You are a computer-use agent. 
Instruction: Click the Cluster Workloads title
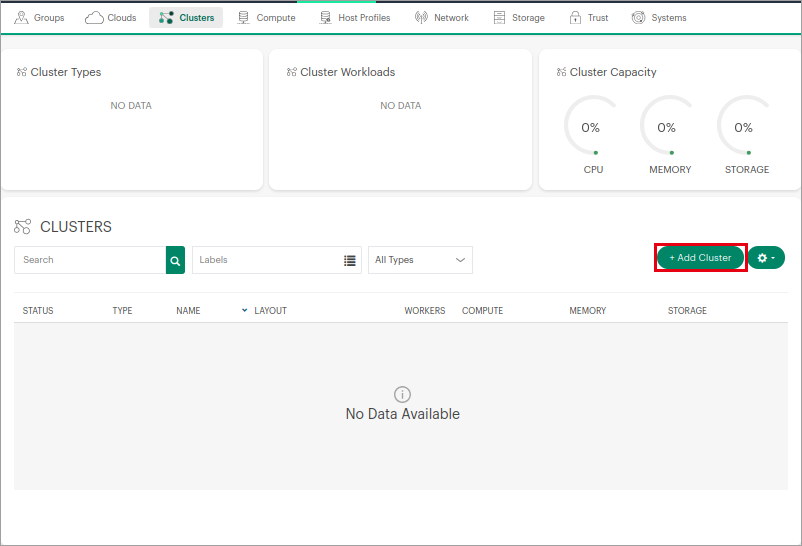click(347, 72)
